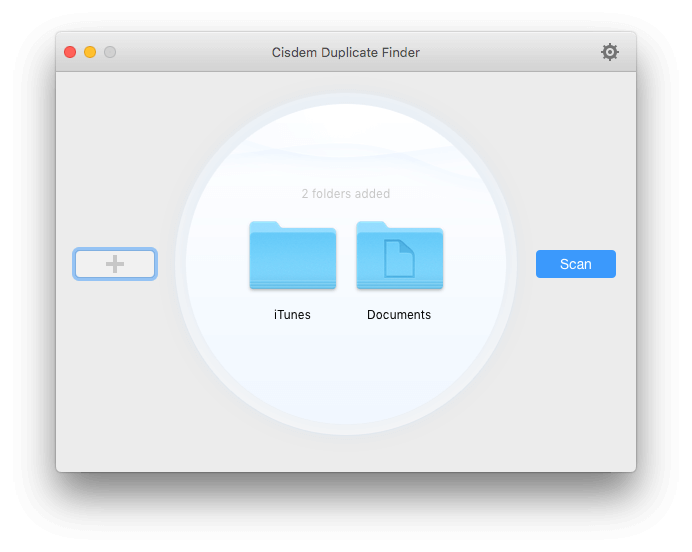Click the iTunes folder label

point(292,315)
